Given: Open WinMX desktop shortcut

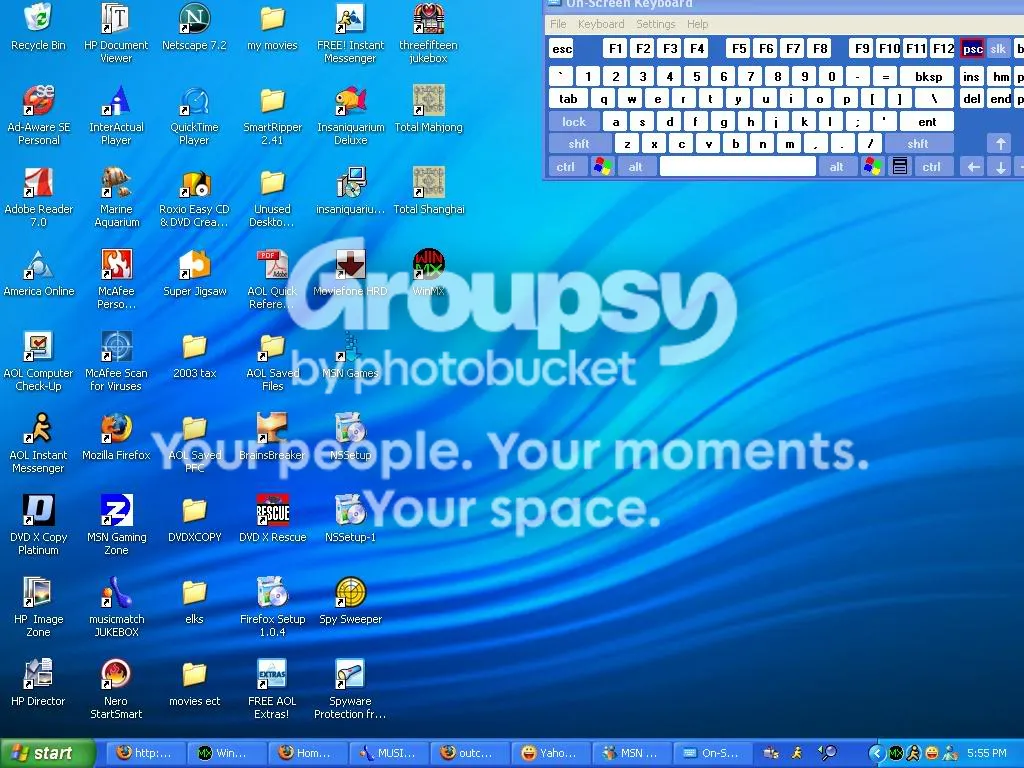Looking at the screenshot, I should point(428,273).
